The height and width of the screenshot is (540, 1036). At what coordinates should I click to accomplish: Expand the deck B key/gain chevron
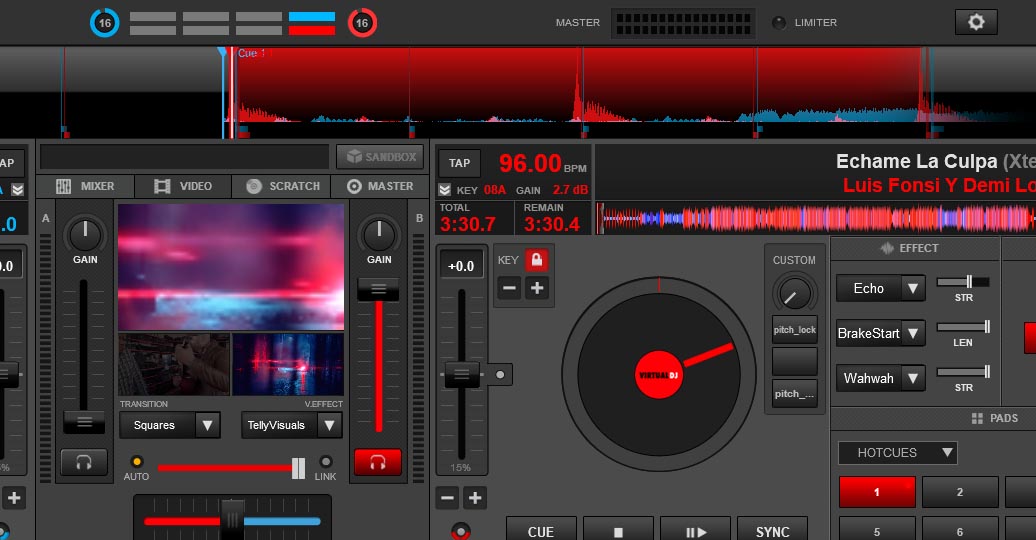(x=445, y=190)
